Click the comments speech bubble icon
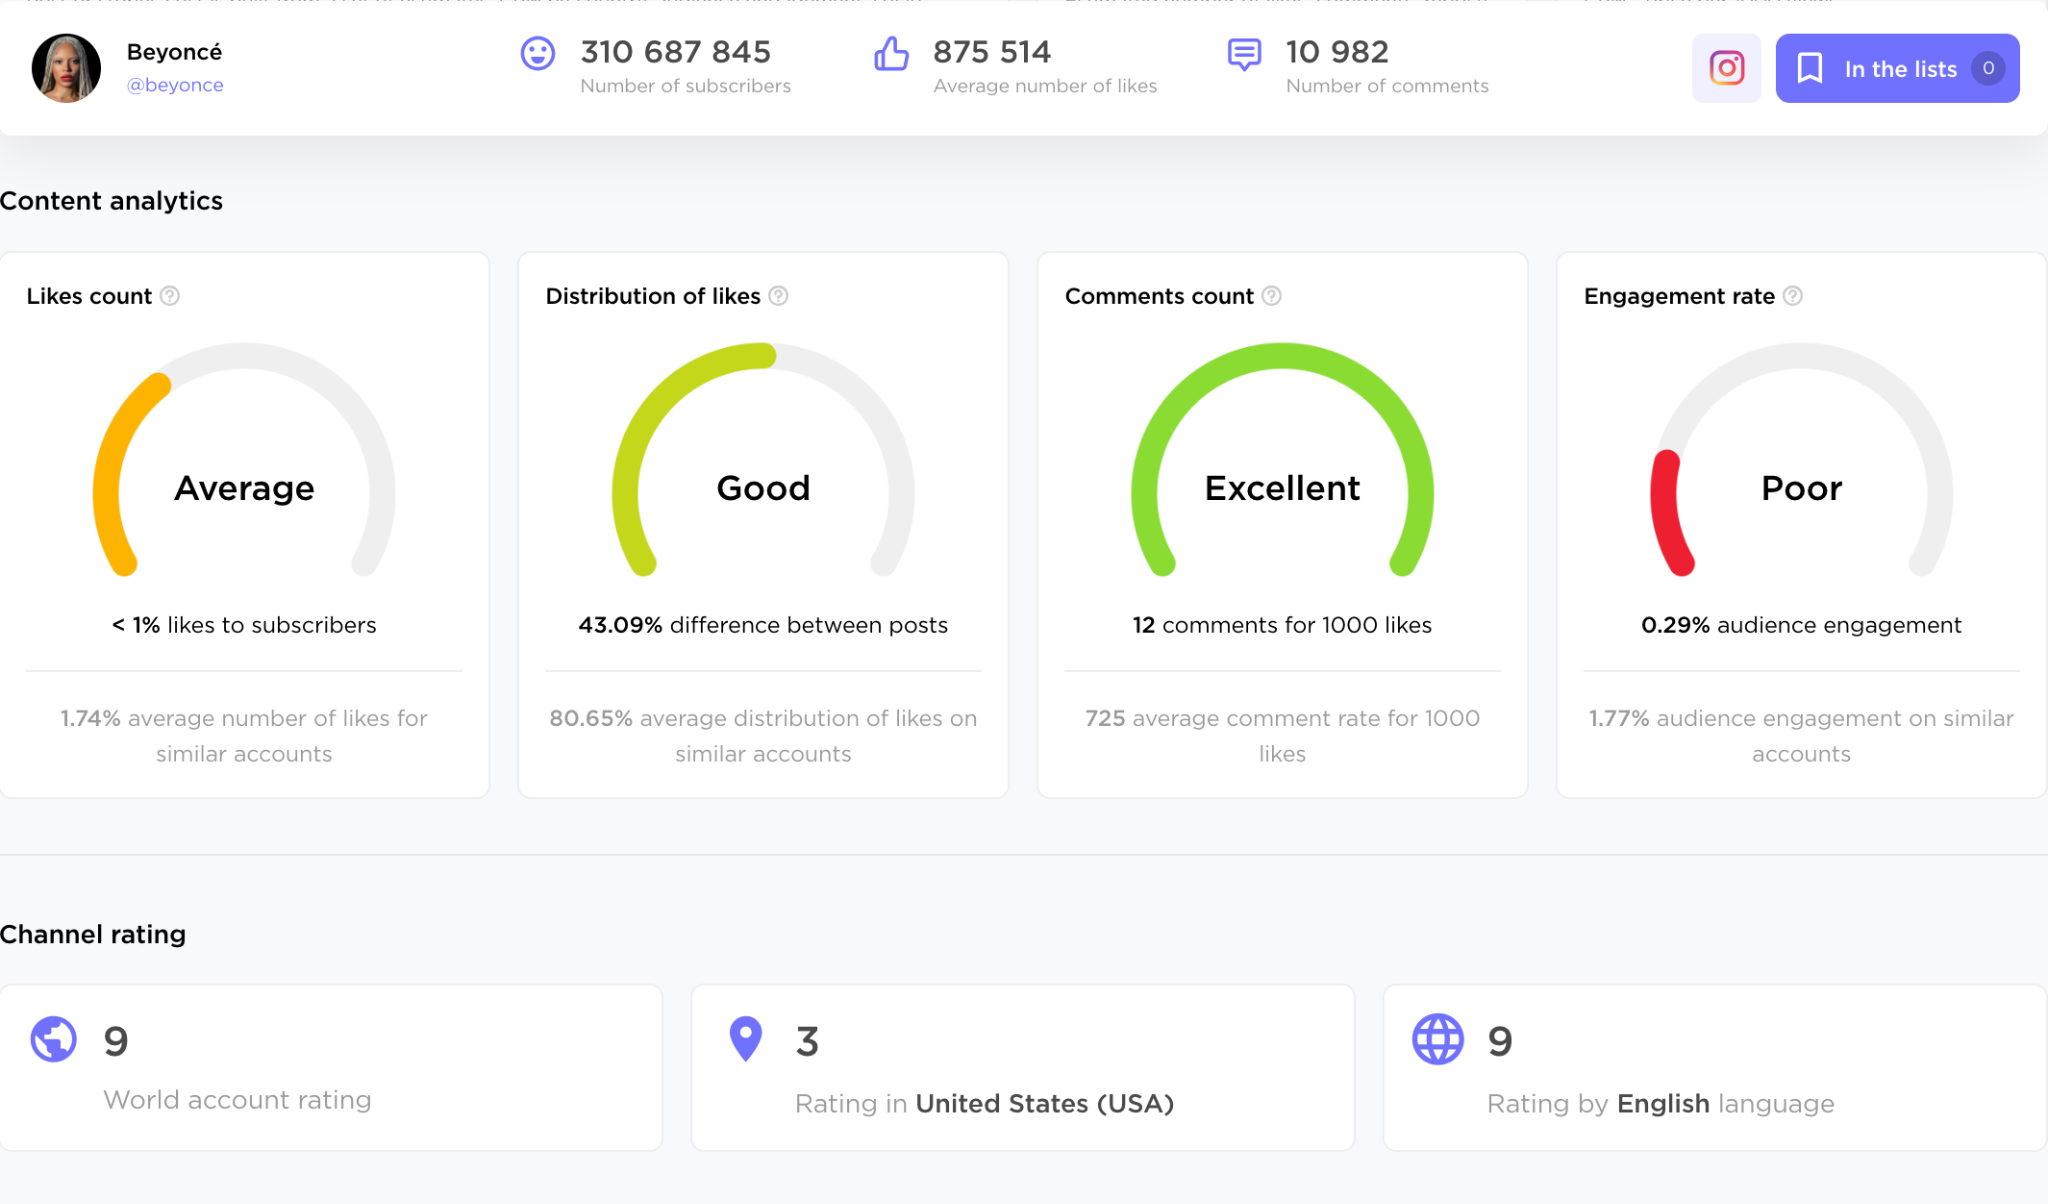This screenshot has height=1204, width=2048. click(x=1244, y=54)
